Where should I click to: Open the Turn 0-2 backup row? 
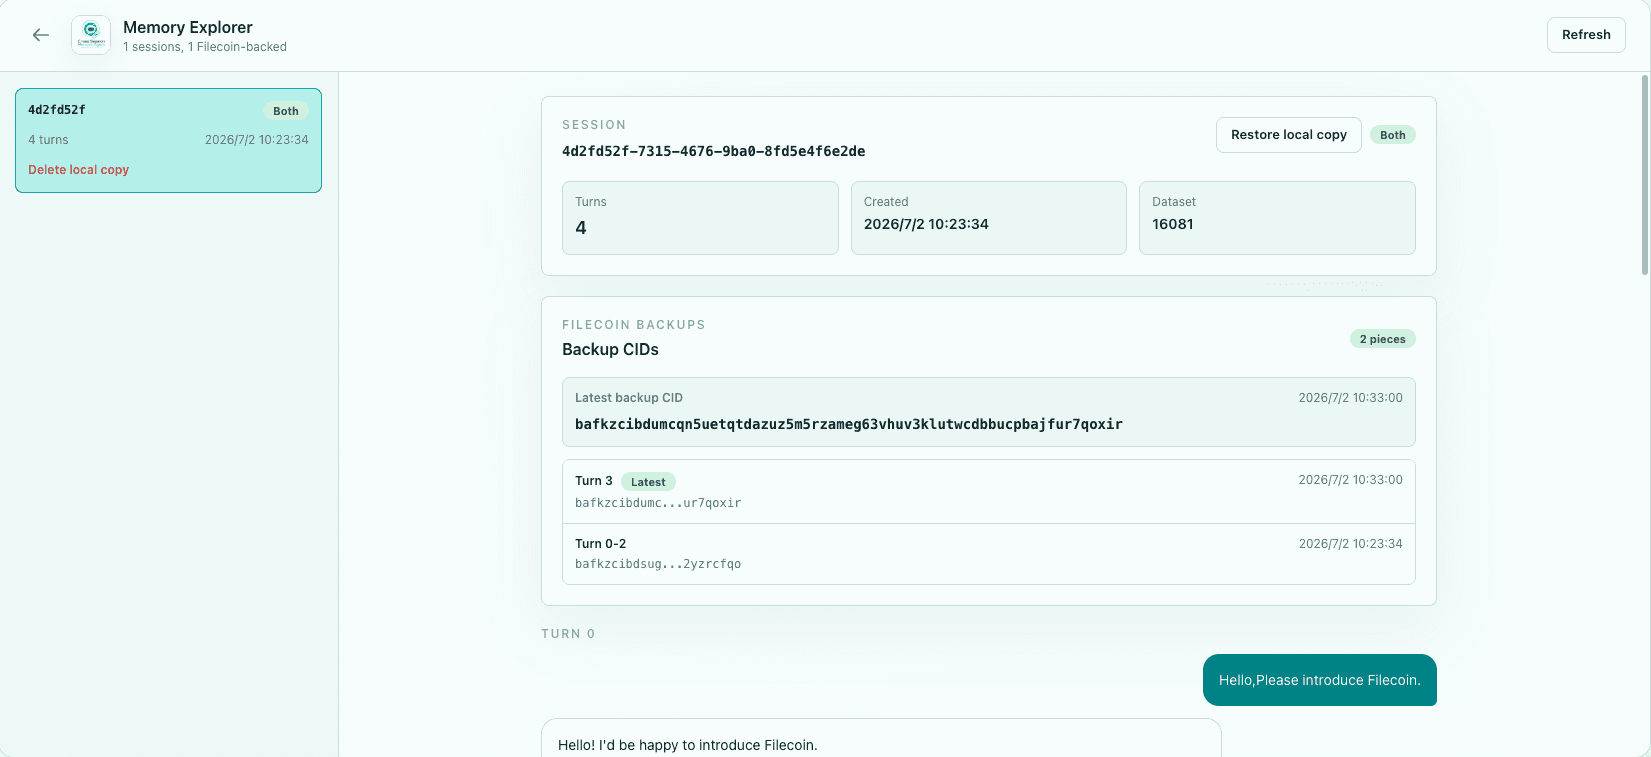(x=989, y=554)
